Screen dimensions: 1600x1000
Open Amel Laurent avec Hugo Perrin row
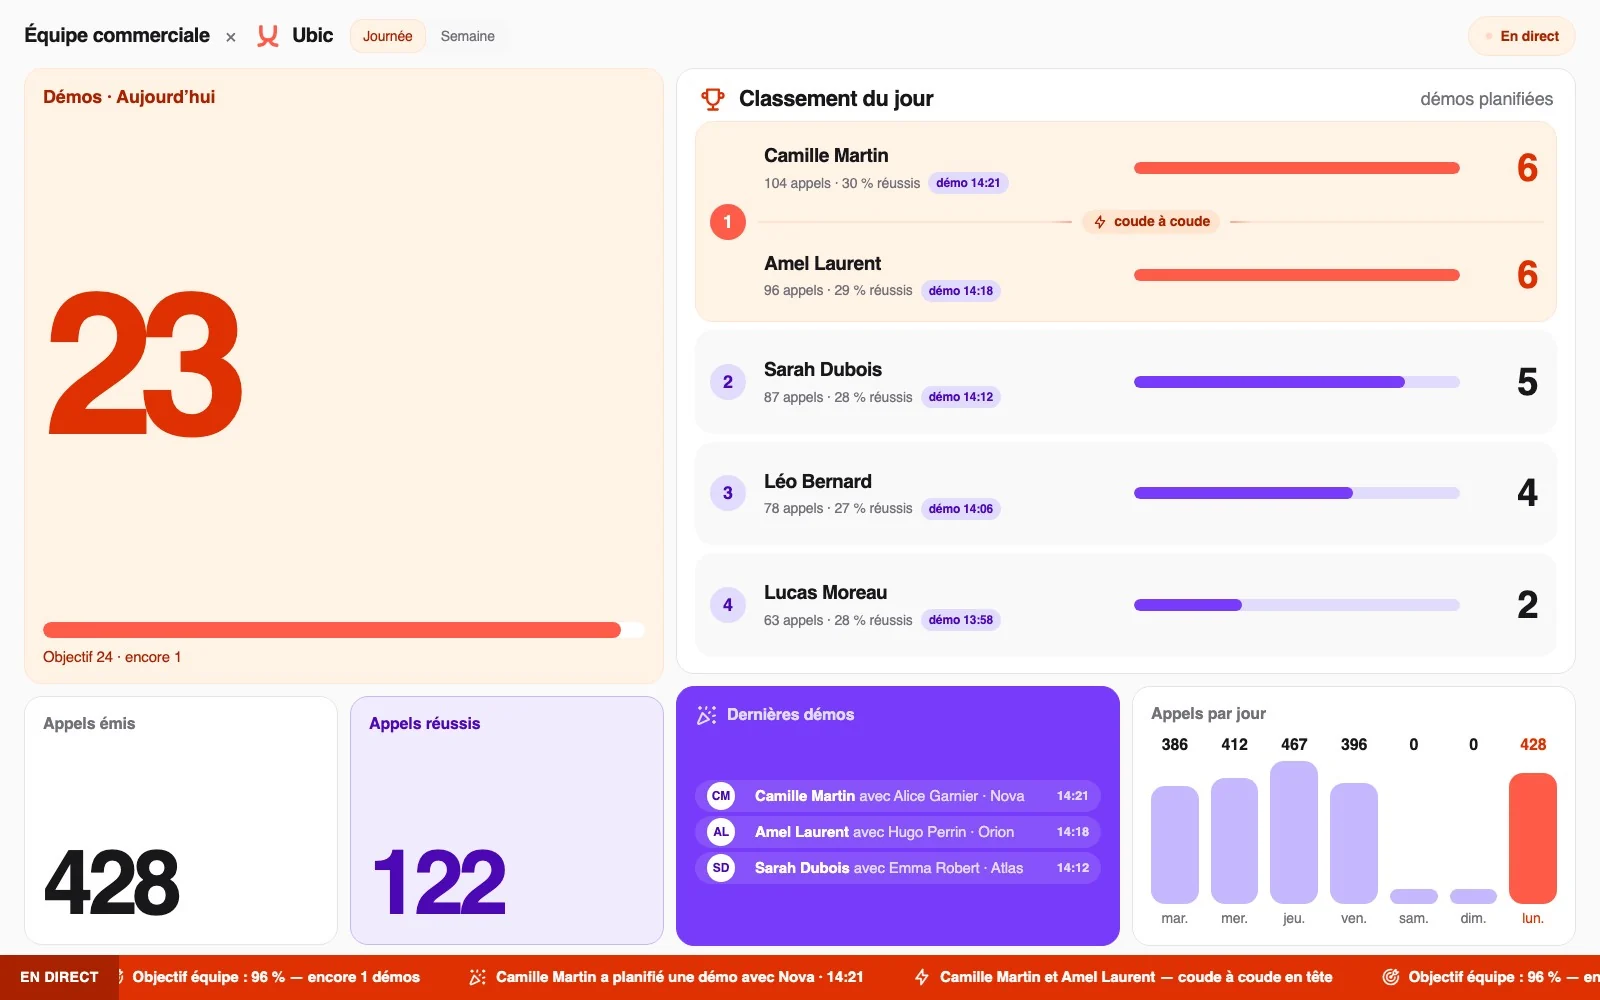pos(898,832)
